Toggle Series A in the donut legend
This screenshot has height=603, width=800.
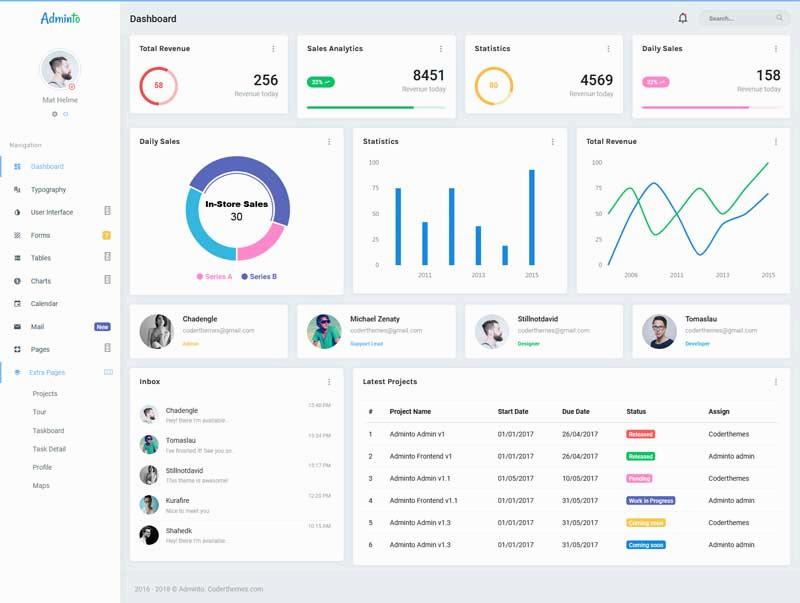click(214, 276)
